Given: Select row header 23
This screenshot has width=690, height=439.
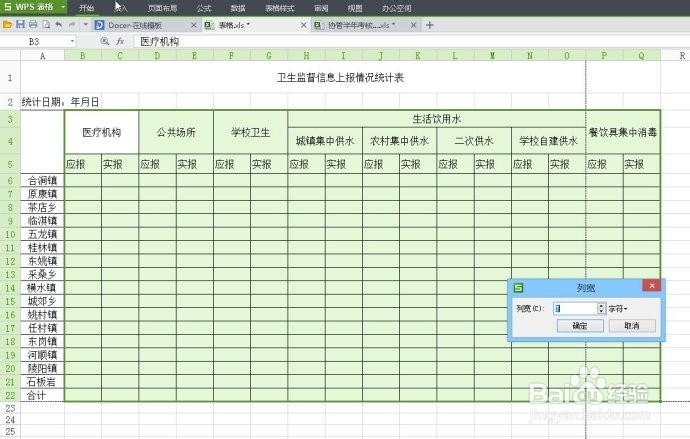Looking at the screenshot, I should click(x=10, y=408).
